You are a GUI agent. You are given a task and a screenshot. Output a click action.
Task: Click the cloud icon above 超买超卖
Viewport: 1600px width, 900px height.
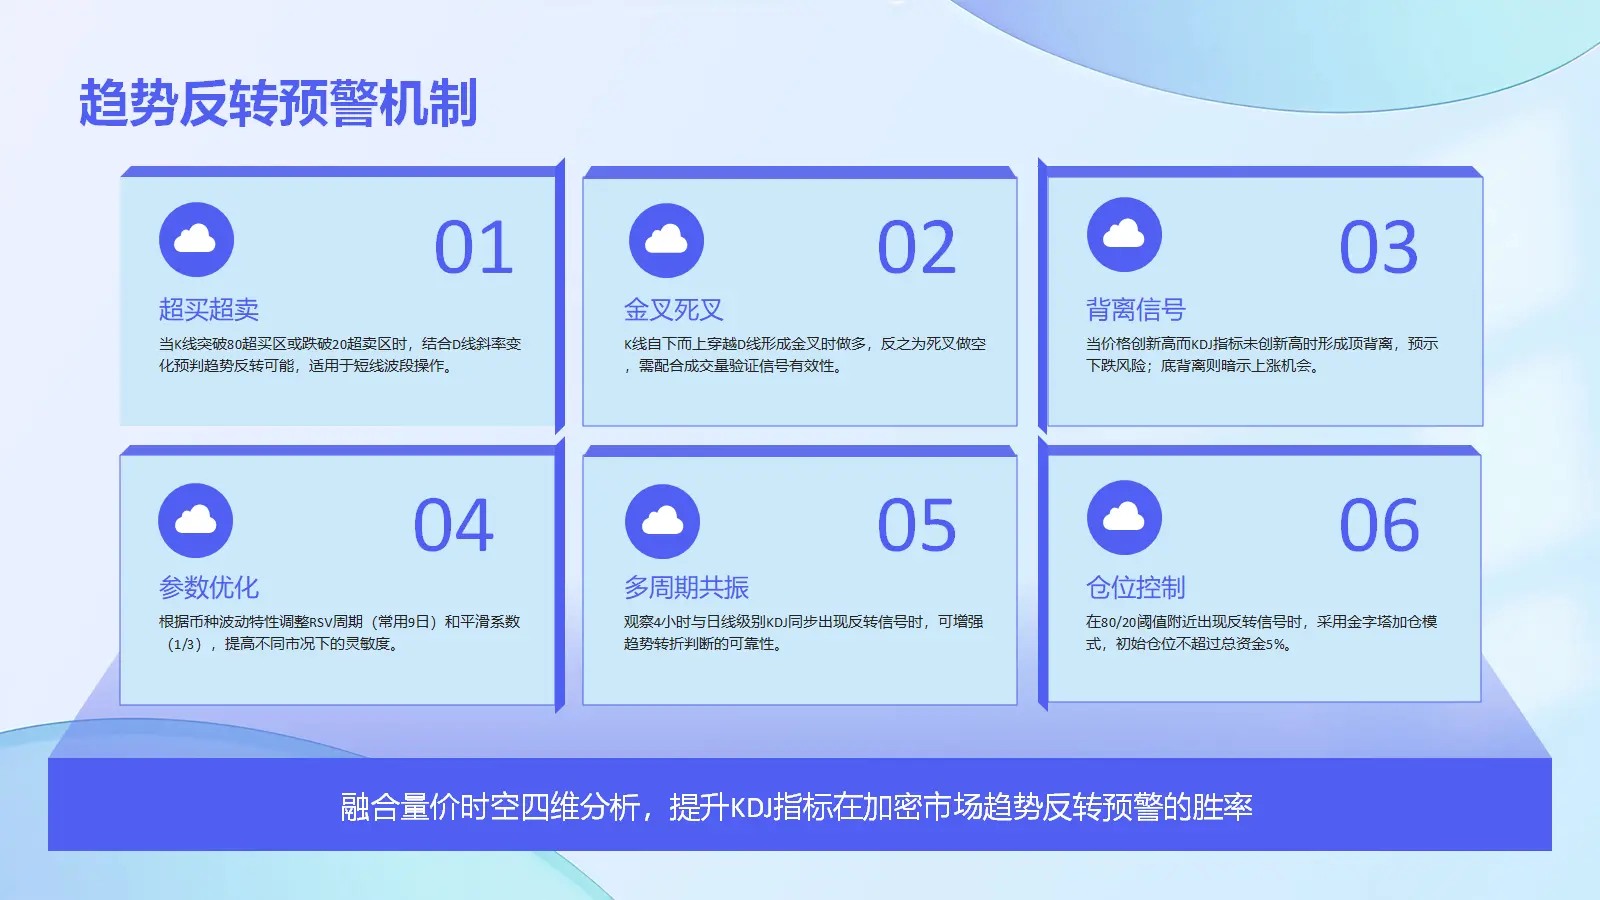pos(196,240)
